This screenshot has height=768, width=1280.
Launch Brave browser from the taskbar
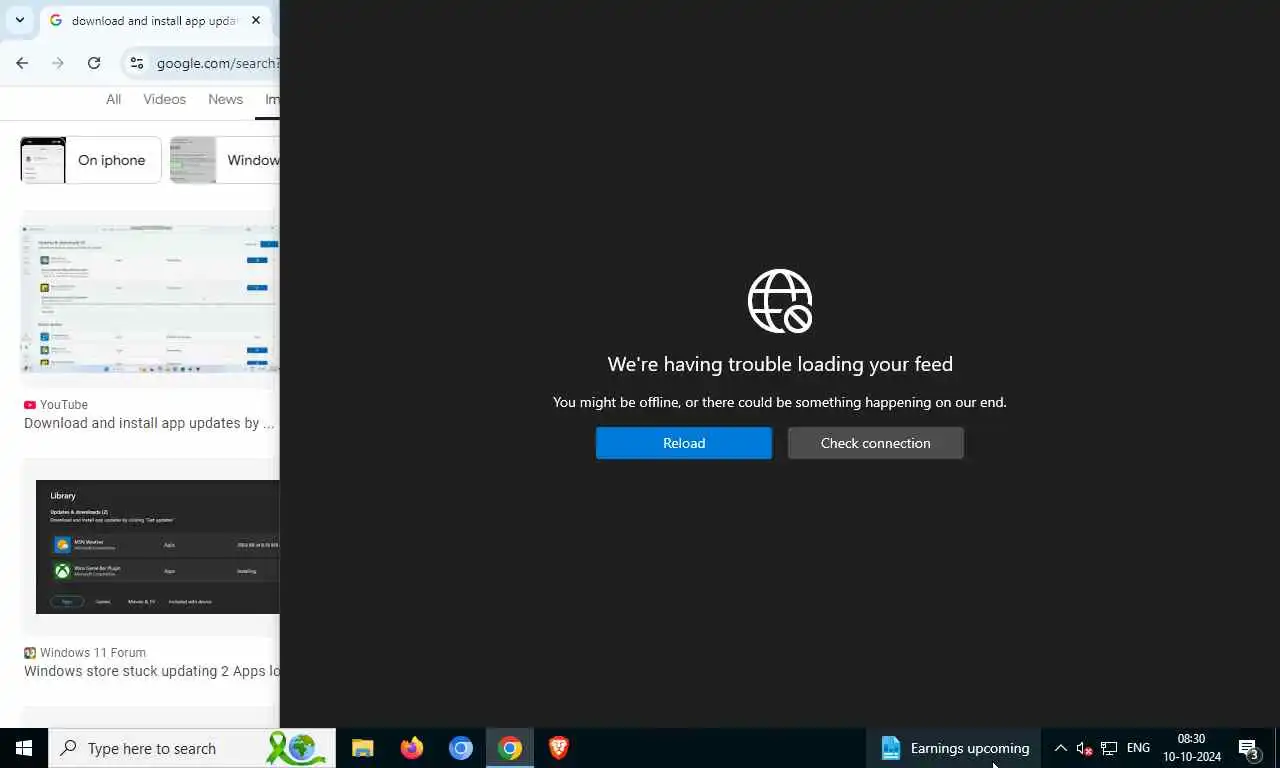[558, 748]
